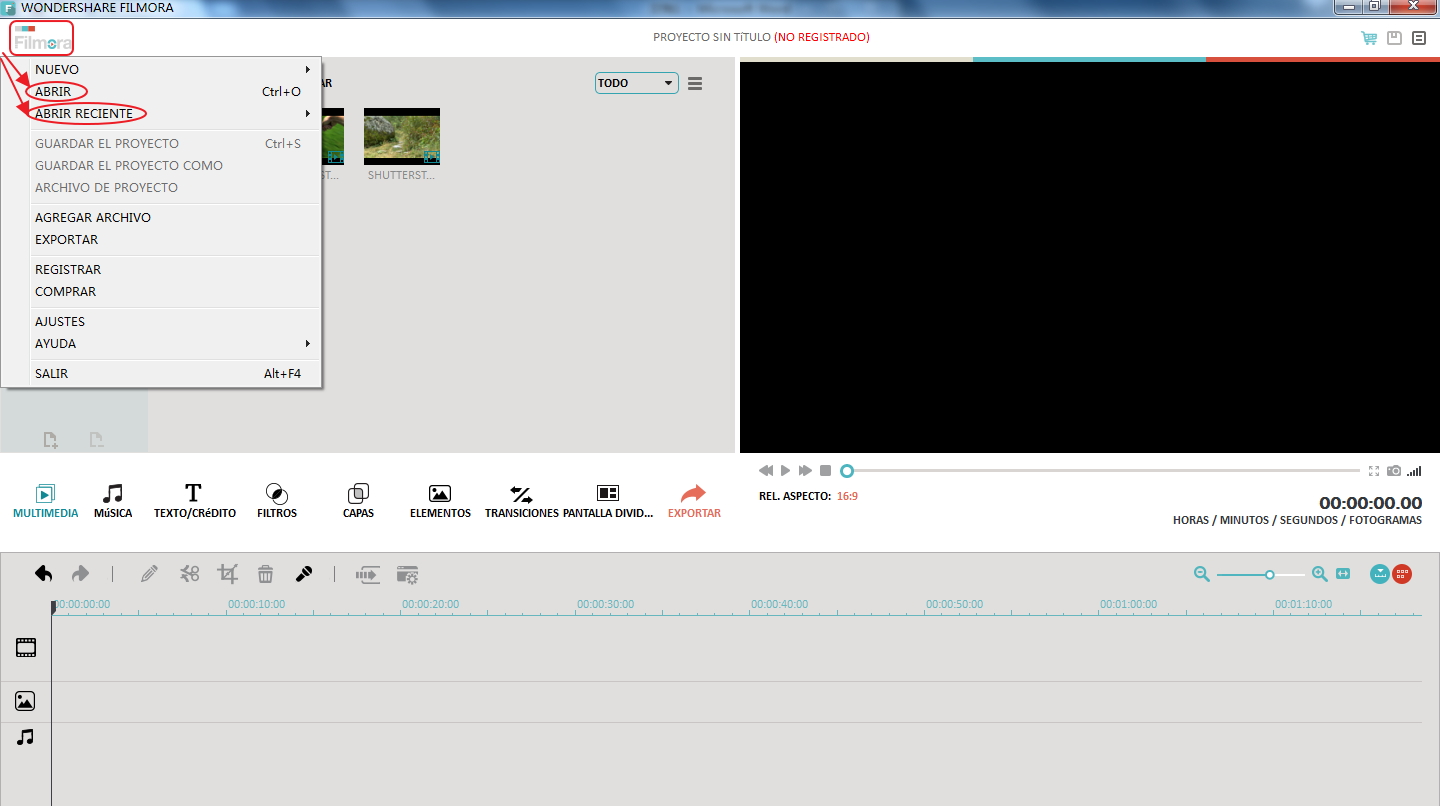Choose EXPORTAR in the file menu

pyautogui.click(x=161, y=239)
